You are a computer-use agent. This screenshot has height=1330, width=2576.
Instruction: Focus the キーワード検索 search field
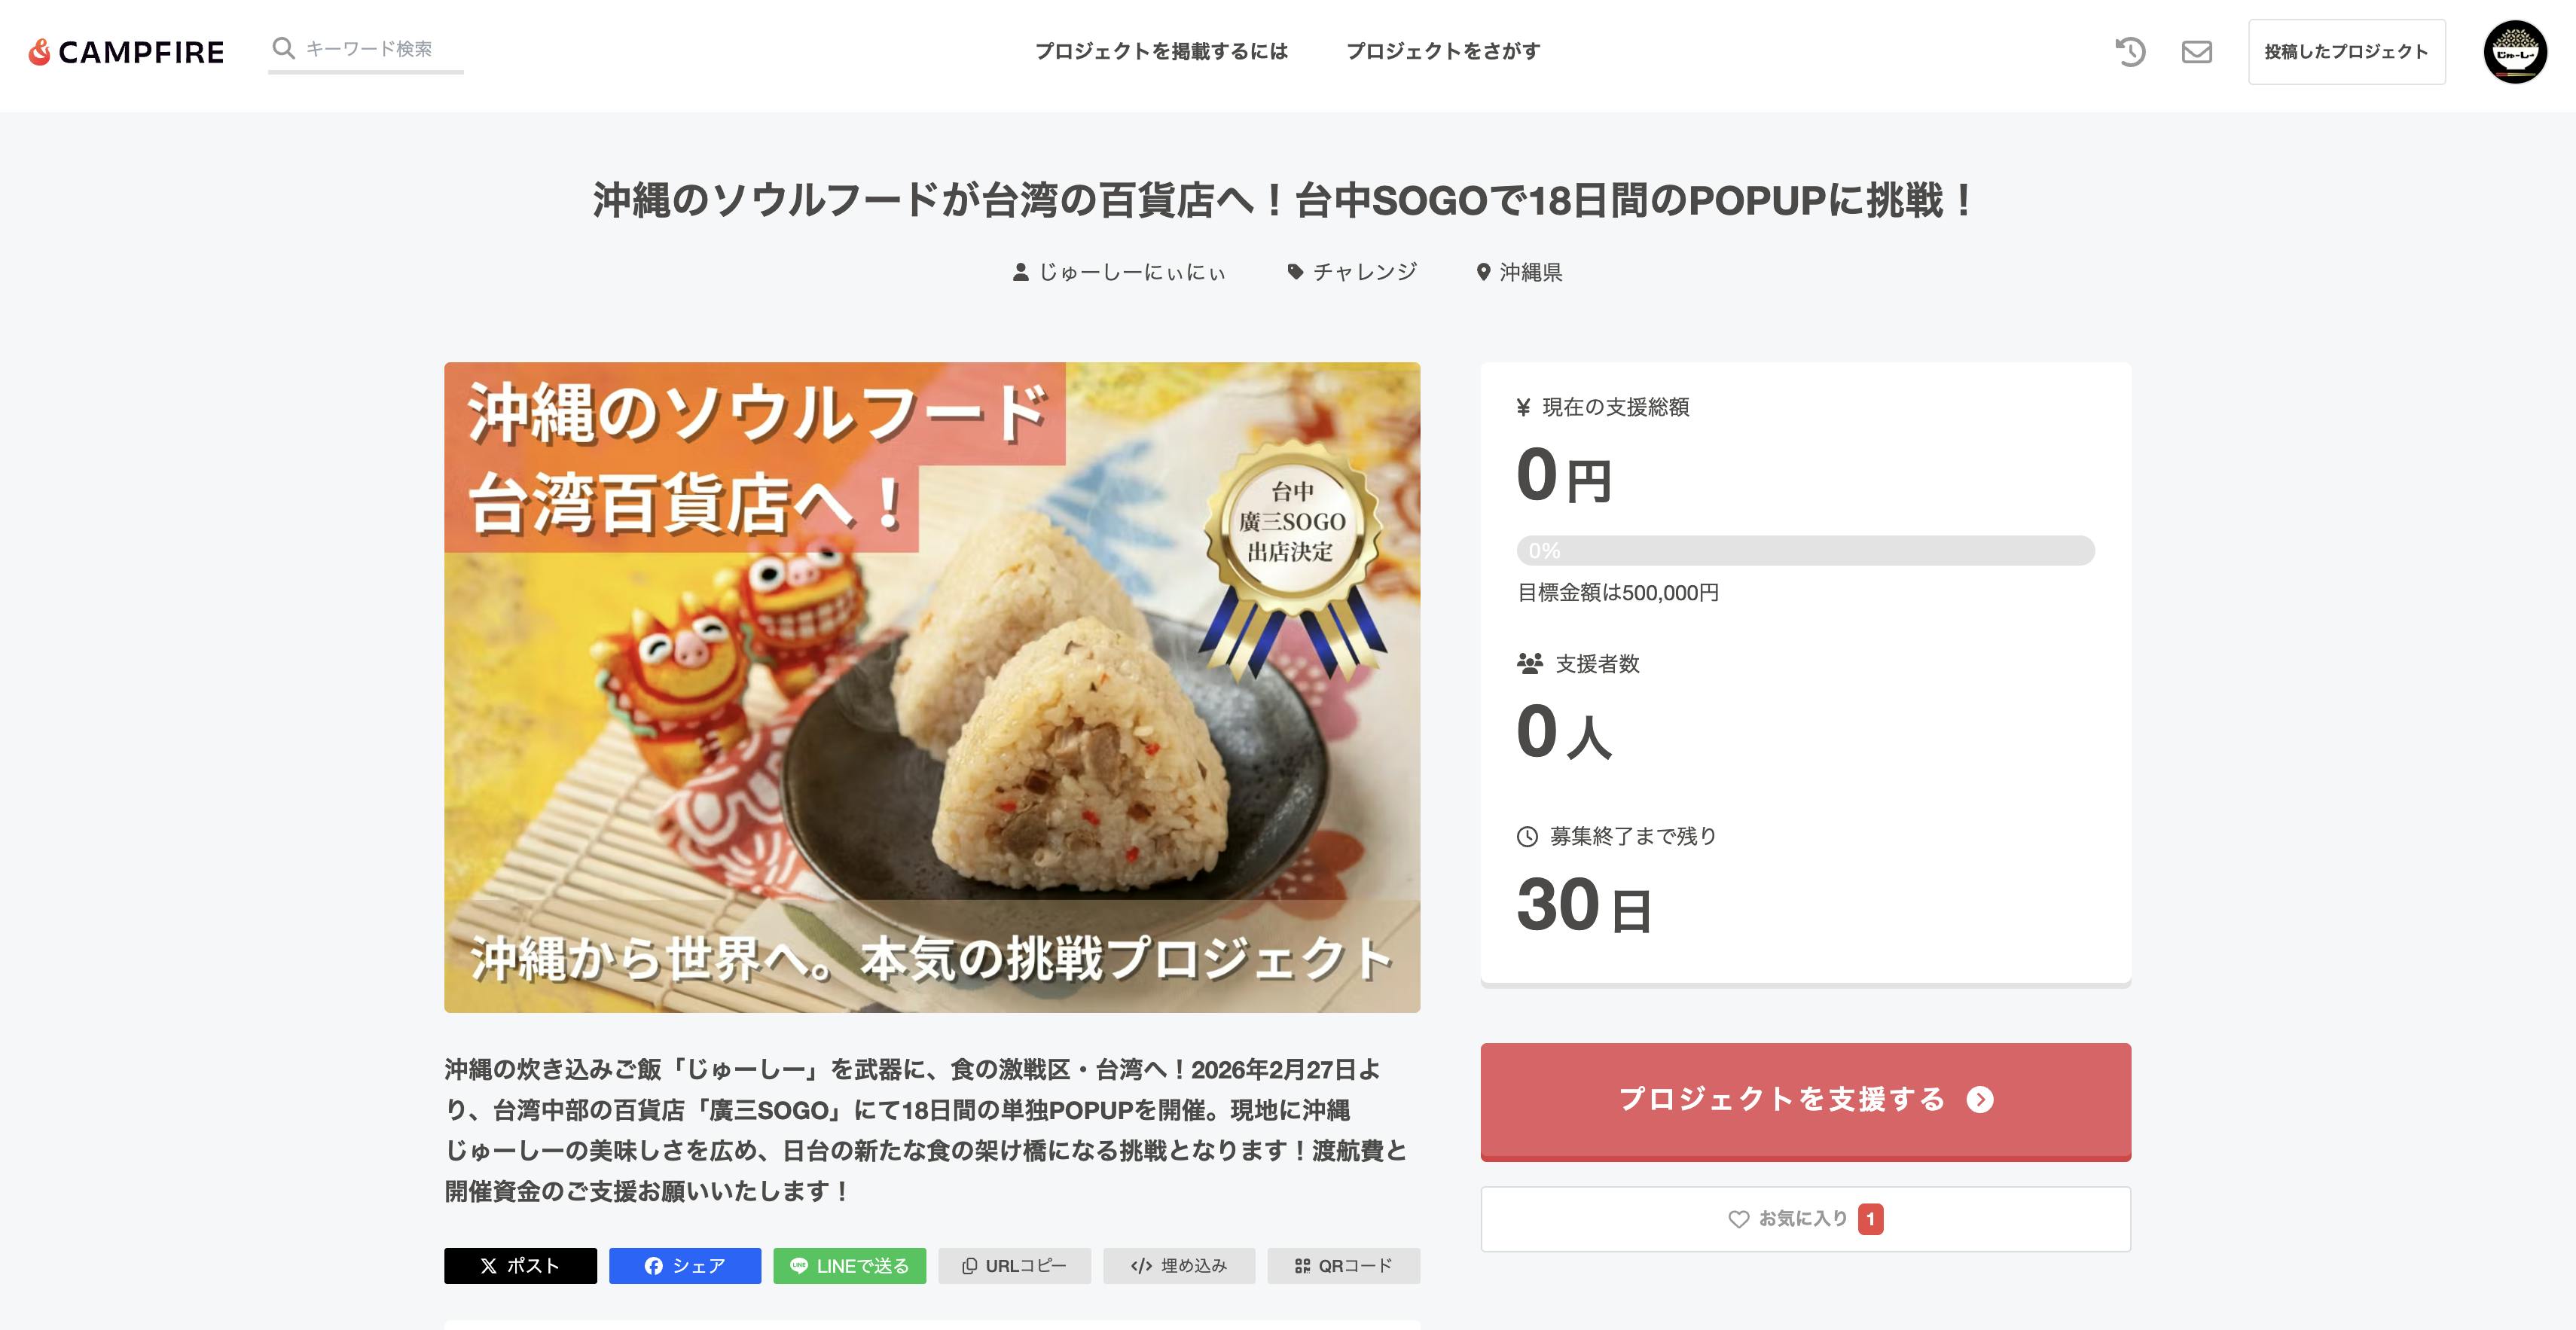380,49
